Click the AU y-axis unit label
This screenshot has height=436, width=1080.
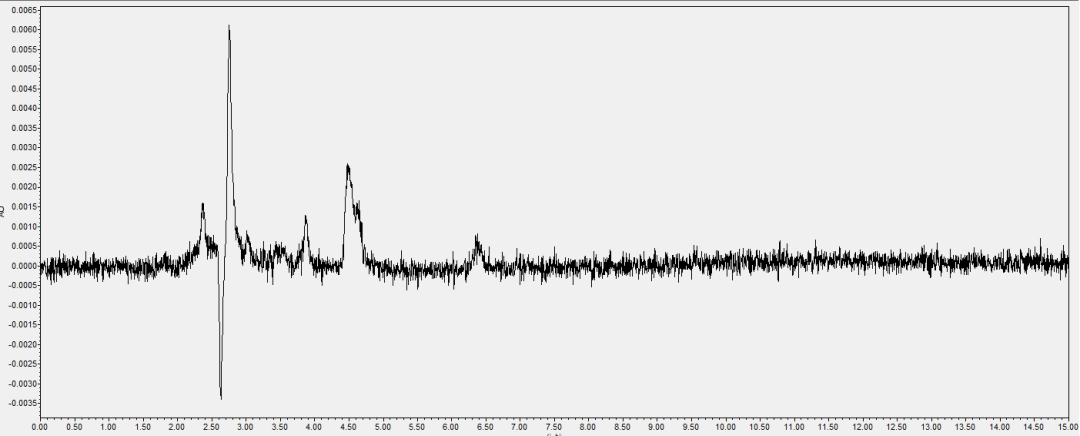click(2, 209)
